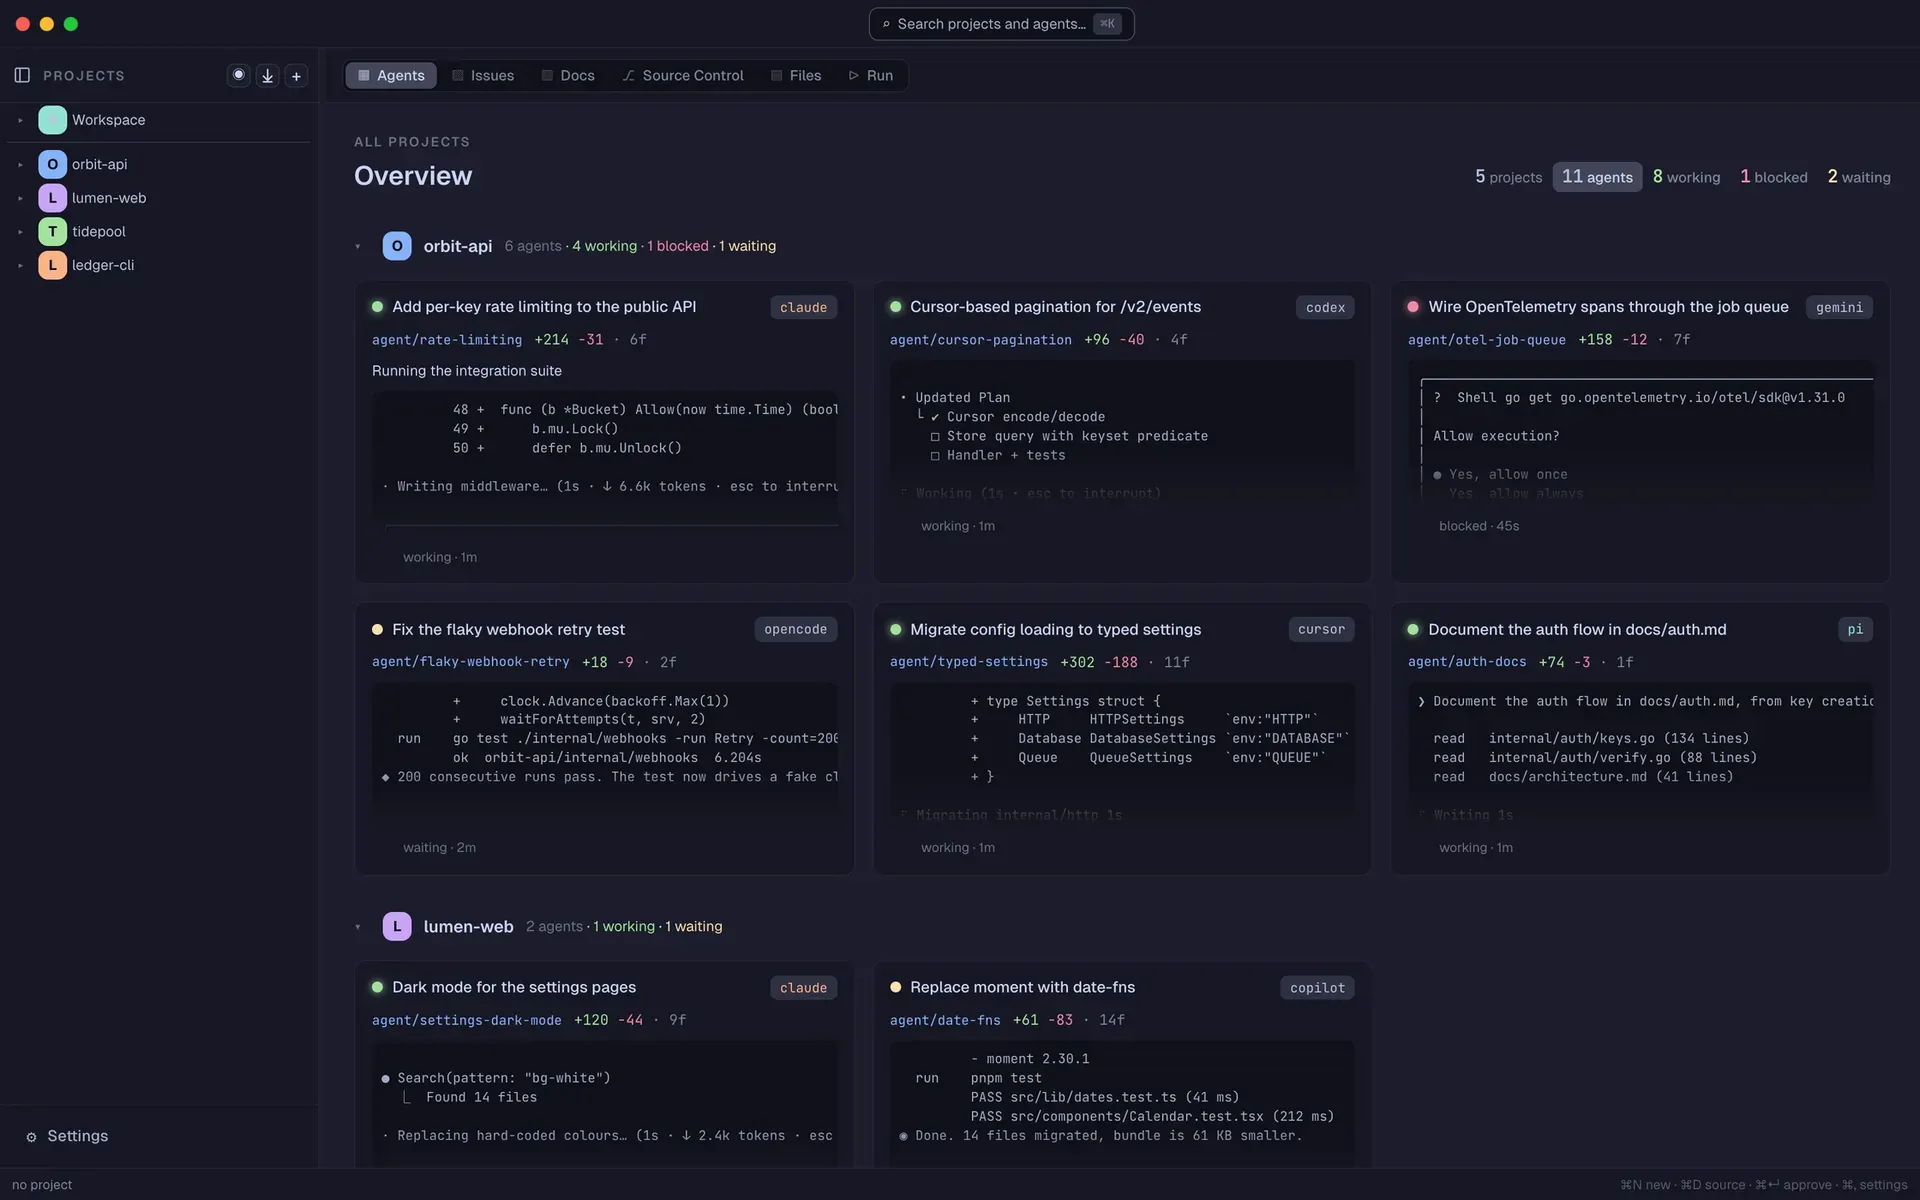This screenshot has width=1920, height=1200.
Task: Expand the tidepool tree node
Action: [x=20, y=231]
